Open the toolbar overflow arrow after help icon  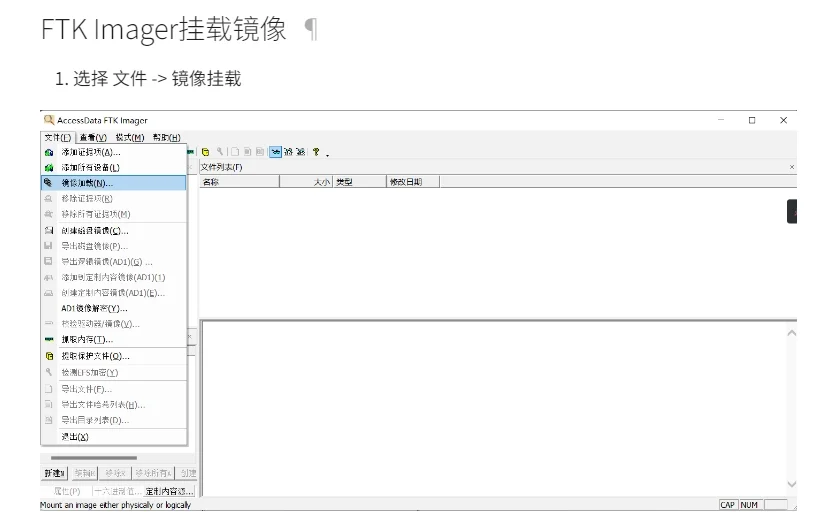327,154
